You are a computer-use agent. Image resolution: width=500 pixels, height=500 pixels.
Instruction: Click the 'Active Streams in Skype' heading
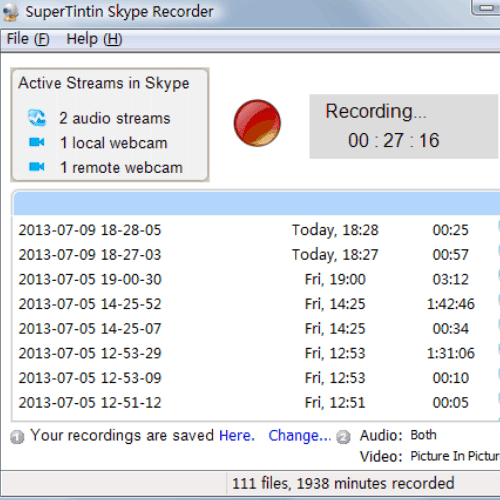(x=104, y=83)
